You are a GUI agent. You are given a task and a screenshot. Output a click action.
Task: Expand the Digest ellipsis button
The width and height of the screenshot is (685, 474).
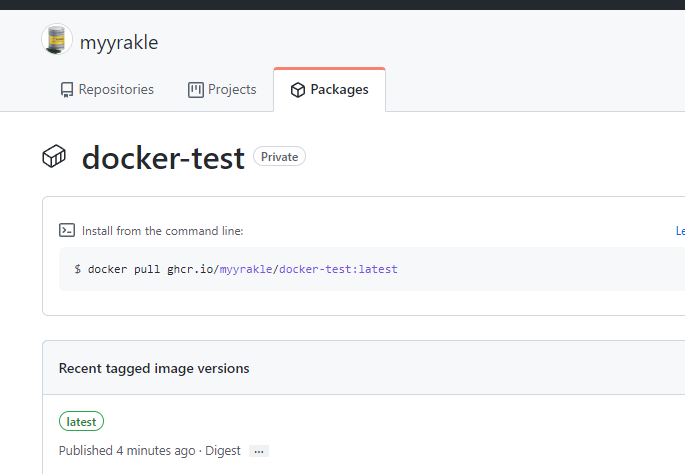[x=259, y=451]
